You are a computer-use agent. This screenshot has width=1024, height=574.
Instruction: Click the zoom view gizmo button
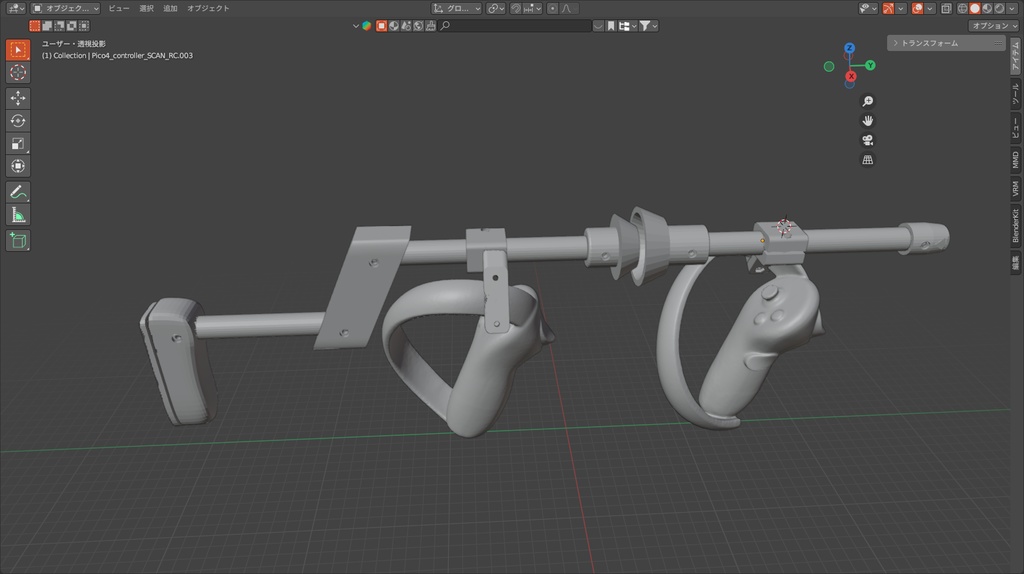(x=867, y=101)
